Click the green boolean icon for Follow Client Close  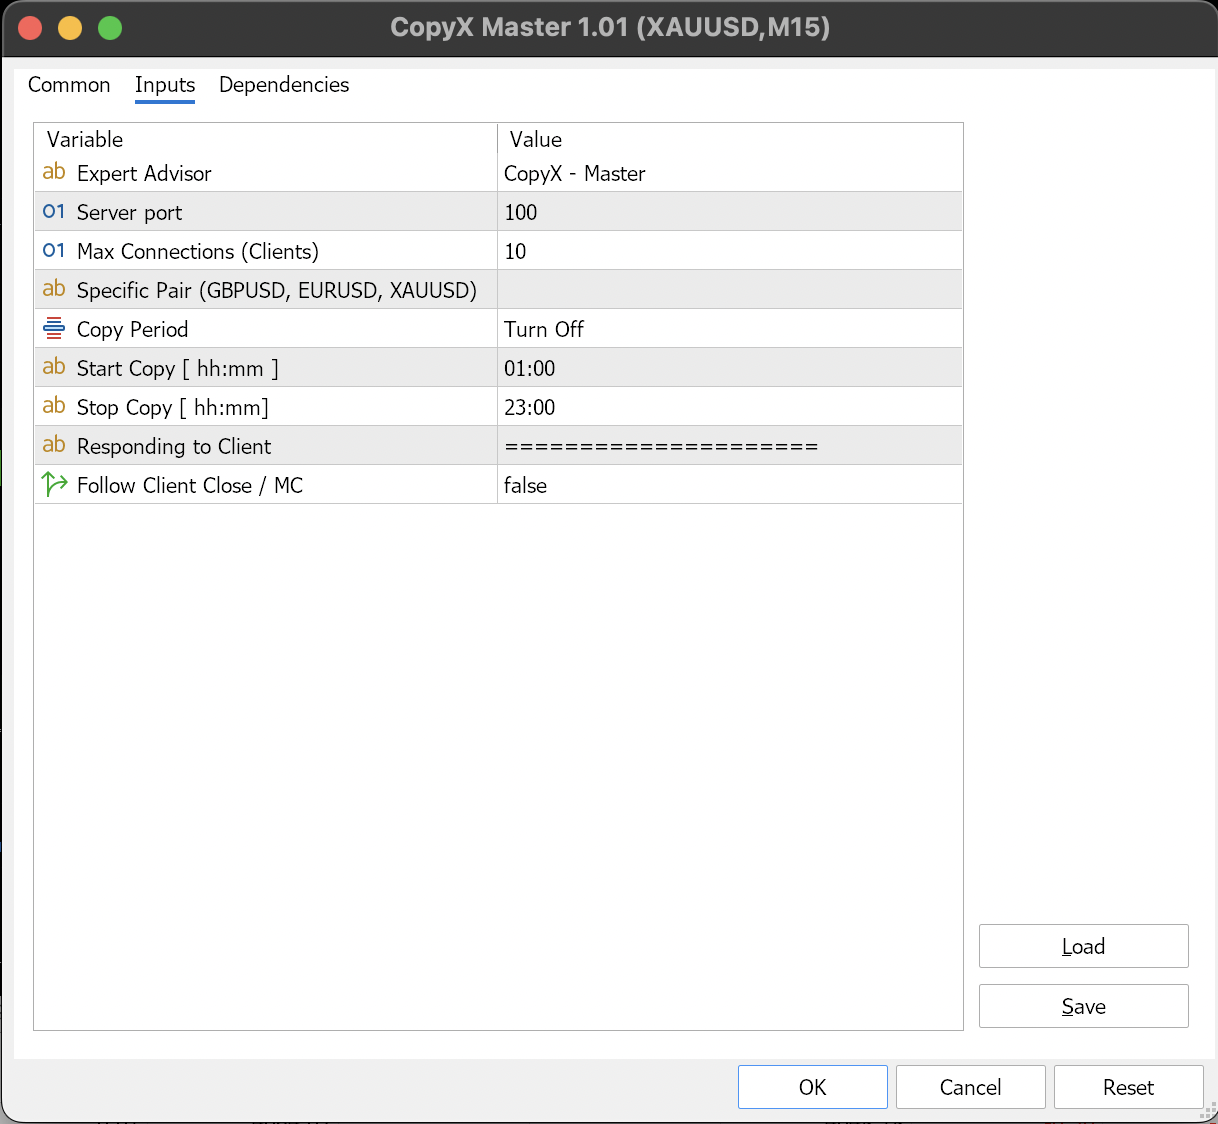click(x=54, y=485)
